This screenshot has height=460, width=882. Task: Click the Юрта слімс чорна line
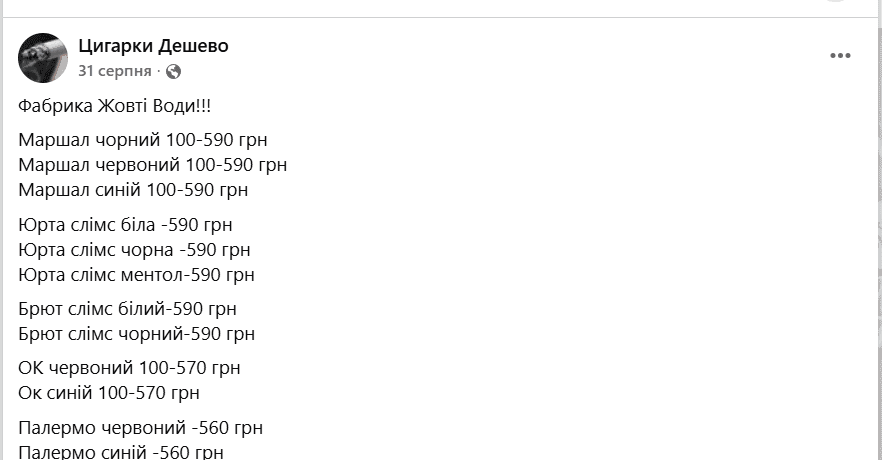tap(134, 249)
